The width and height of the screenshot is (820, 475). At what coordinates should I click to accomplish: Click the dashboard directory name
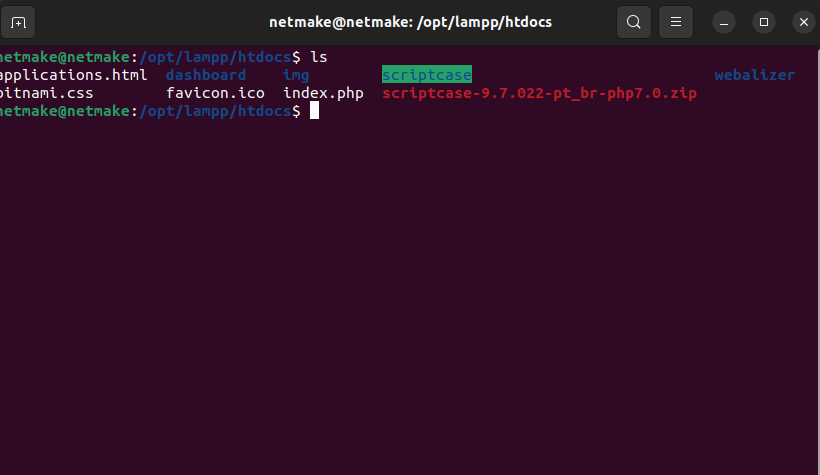click(x=206, y=75)
